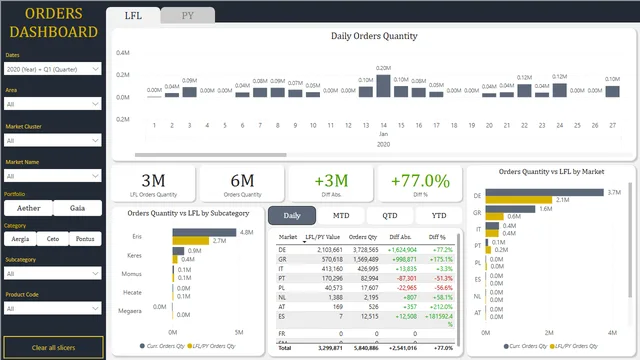Click Eris current orders bar 4.8M
The image size is (640, 360).
pos(204,232)
